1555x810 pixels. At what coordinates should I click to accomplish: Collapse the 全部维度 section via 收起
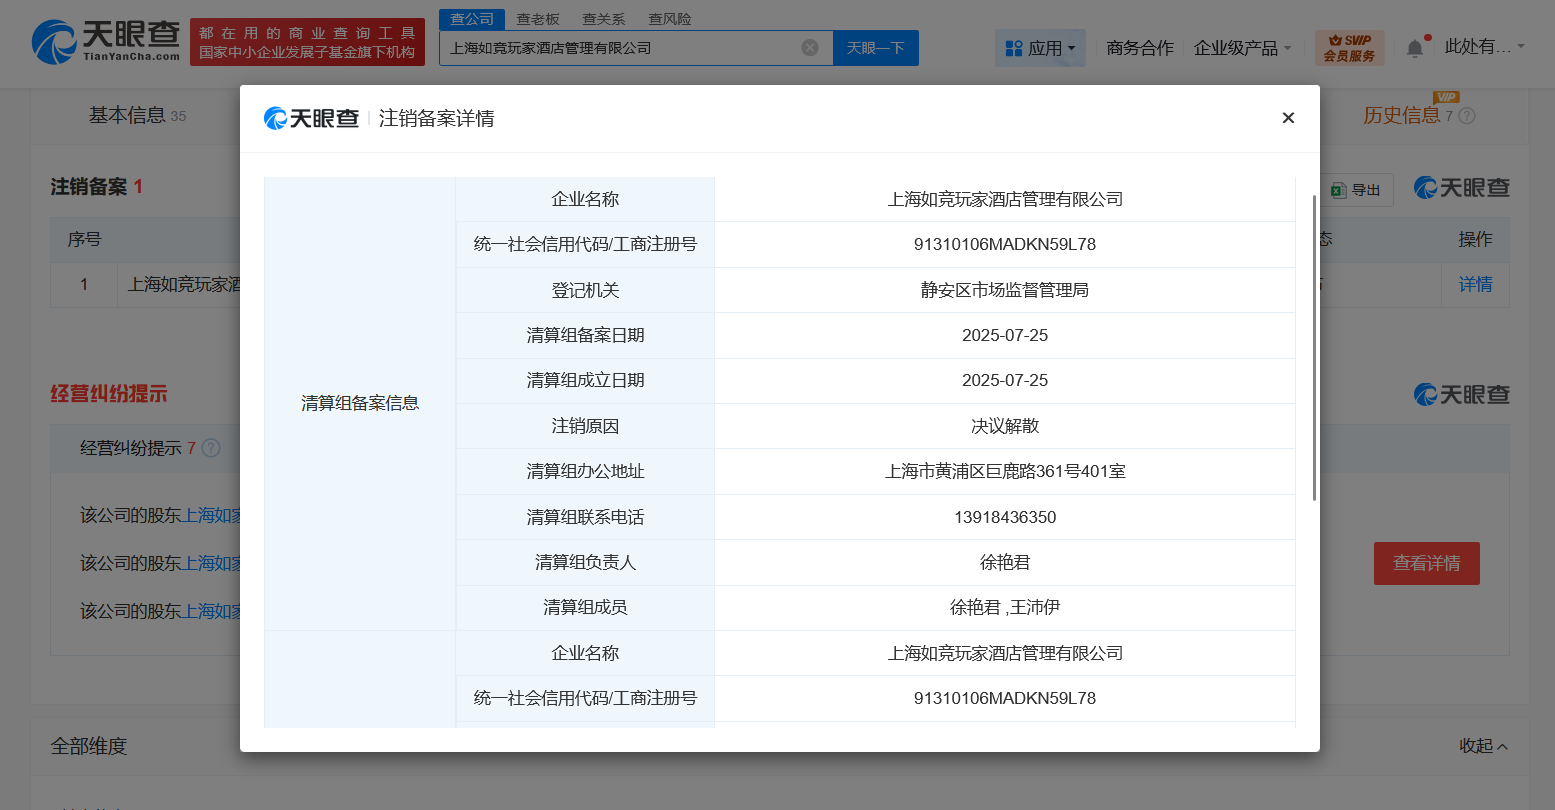[1483, 746]
